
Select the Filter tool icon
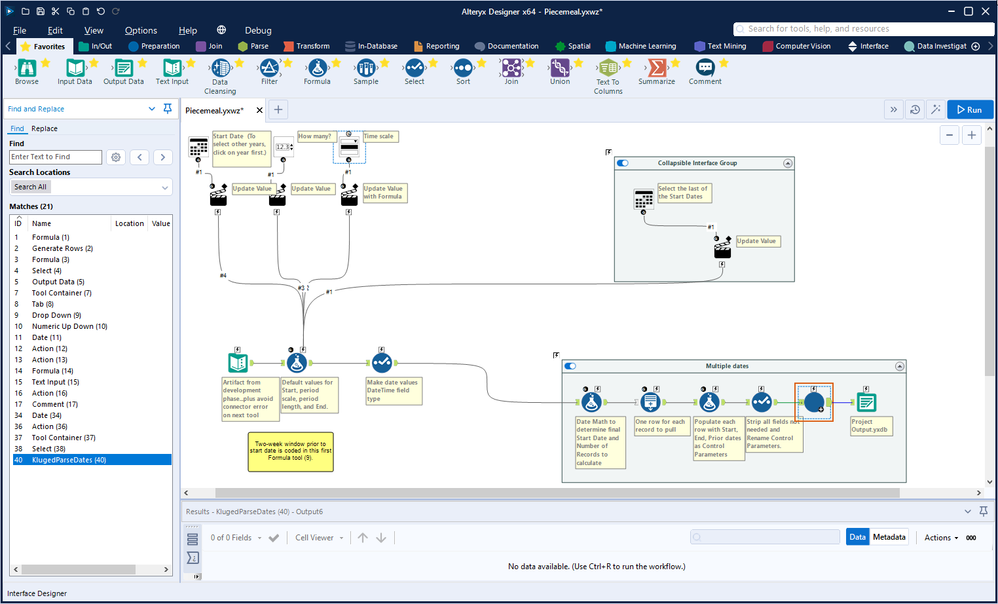point(269,69)
